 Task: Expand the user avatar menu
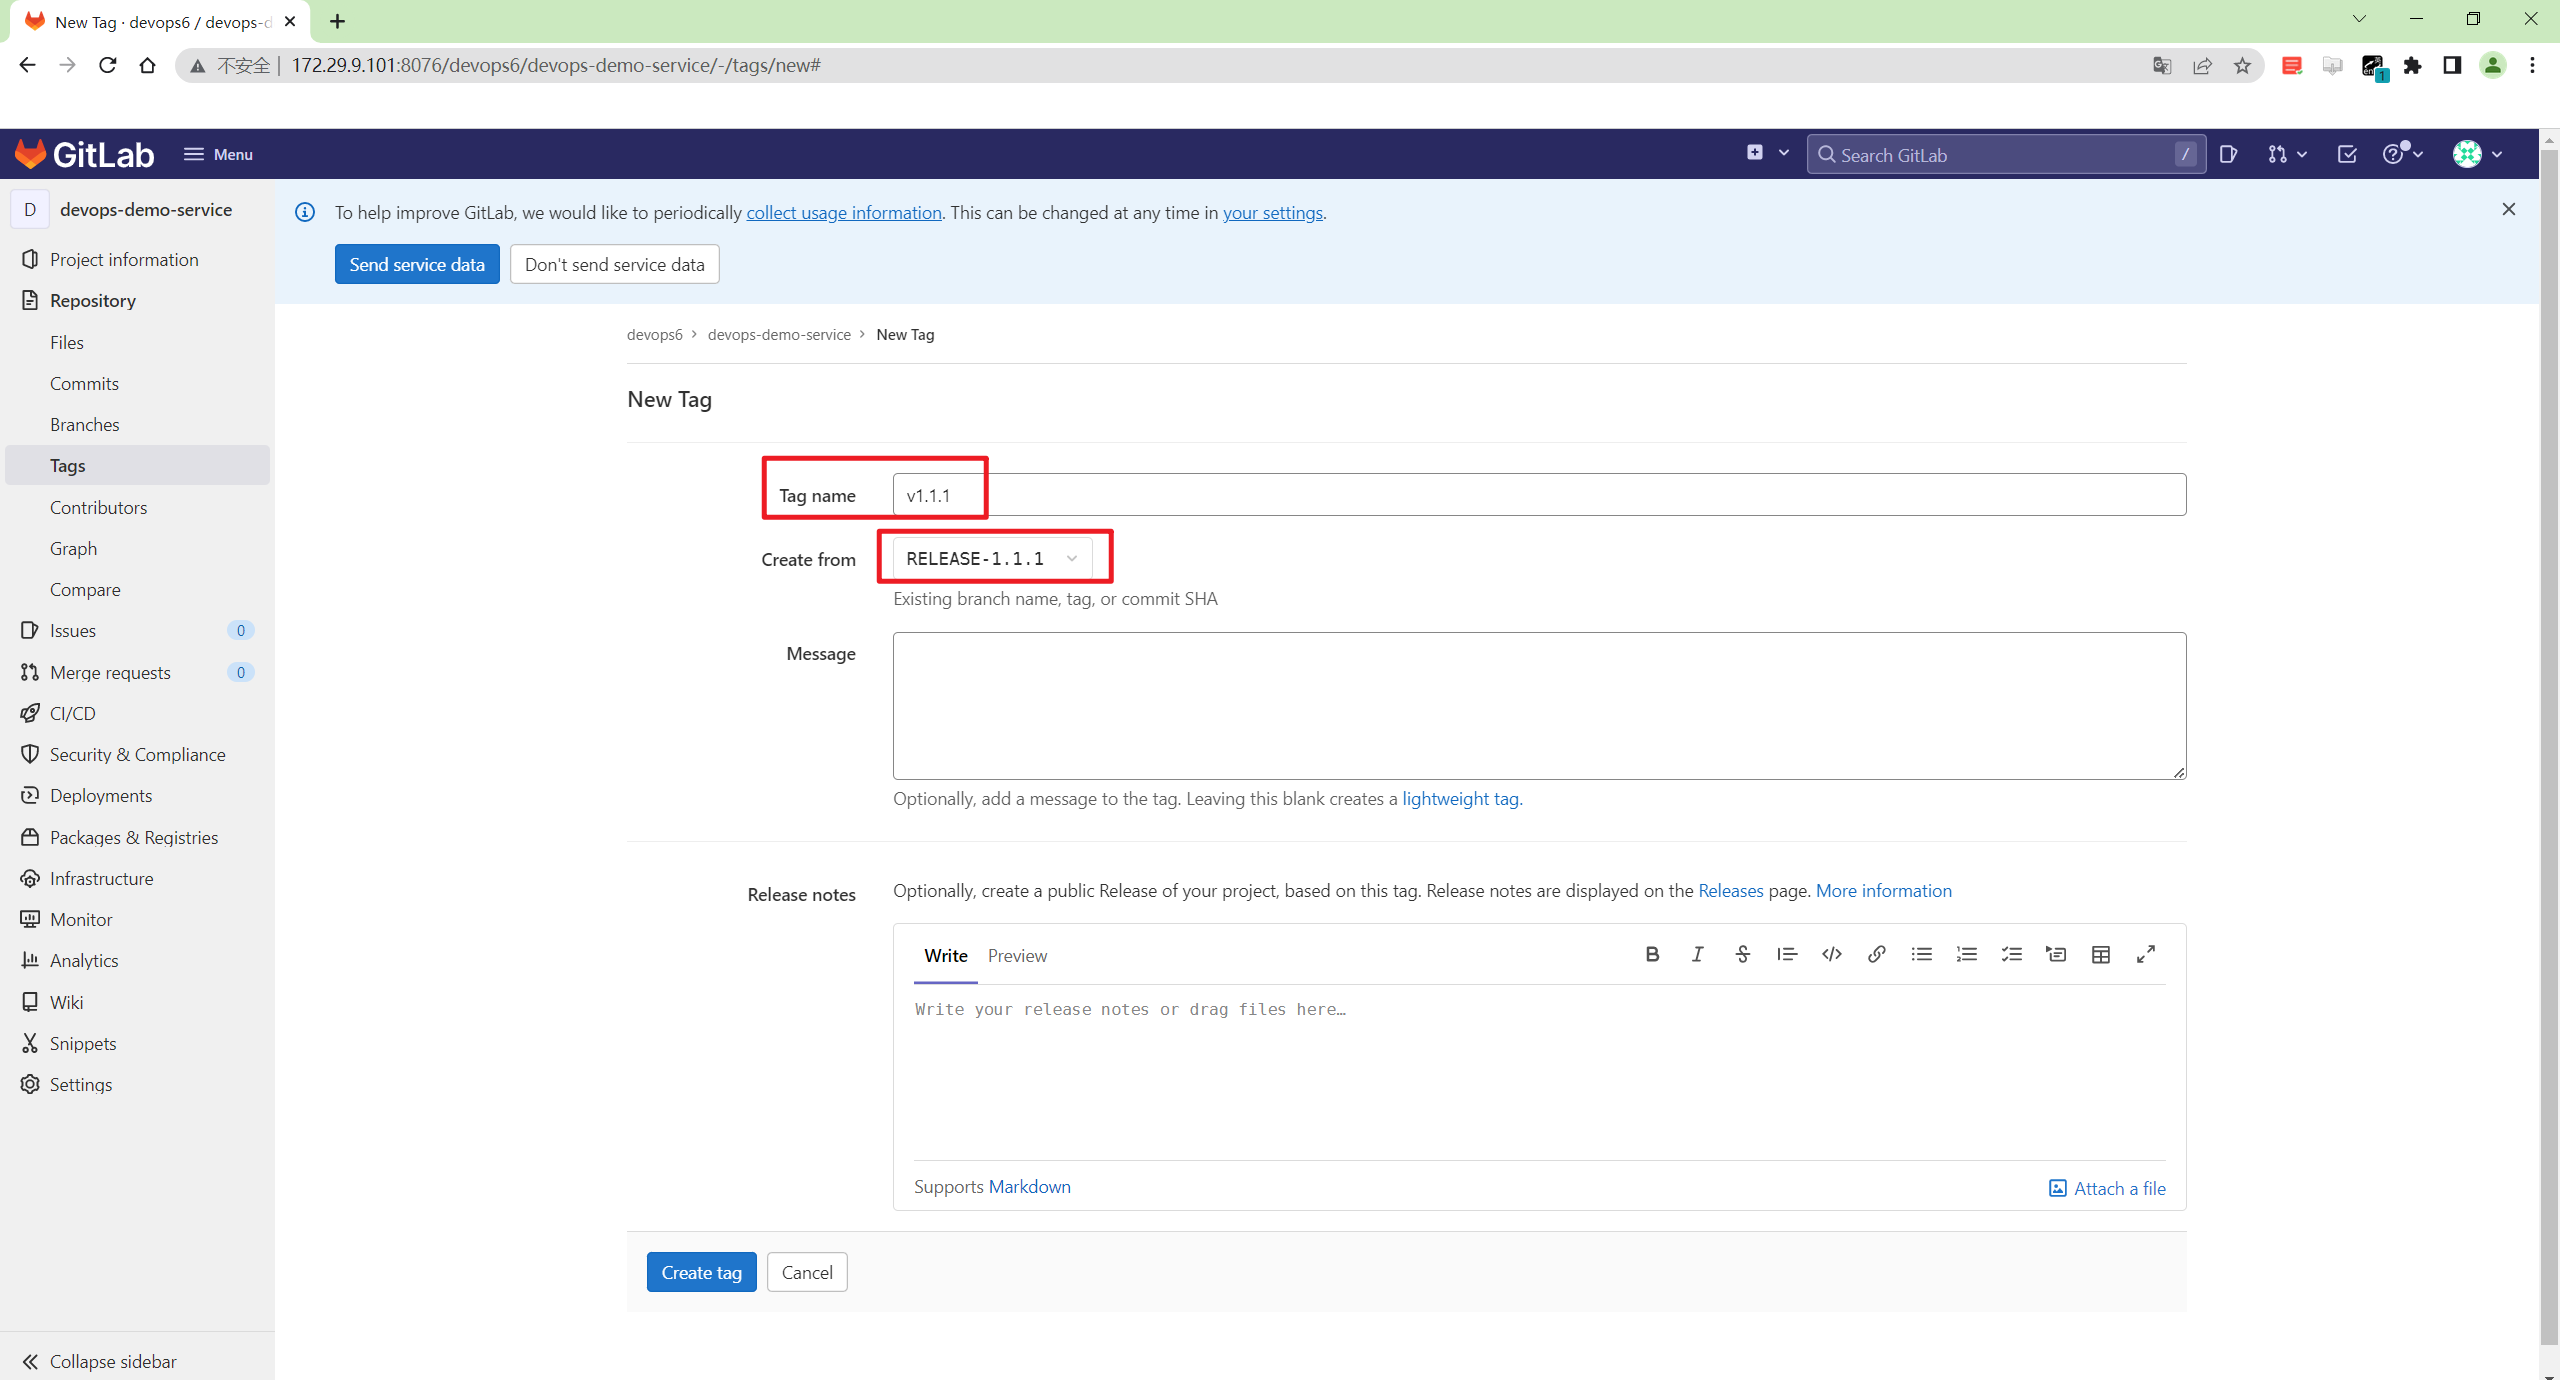pyautogui.click(x=2477, y=154)
